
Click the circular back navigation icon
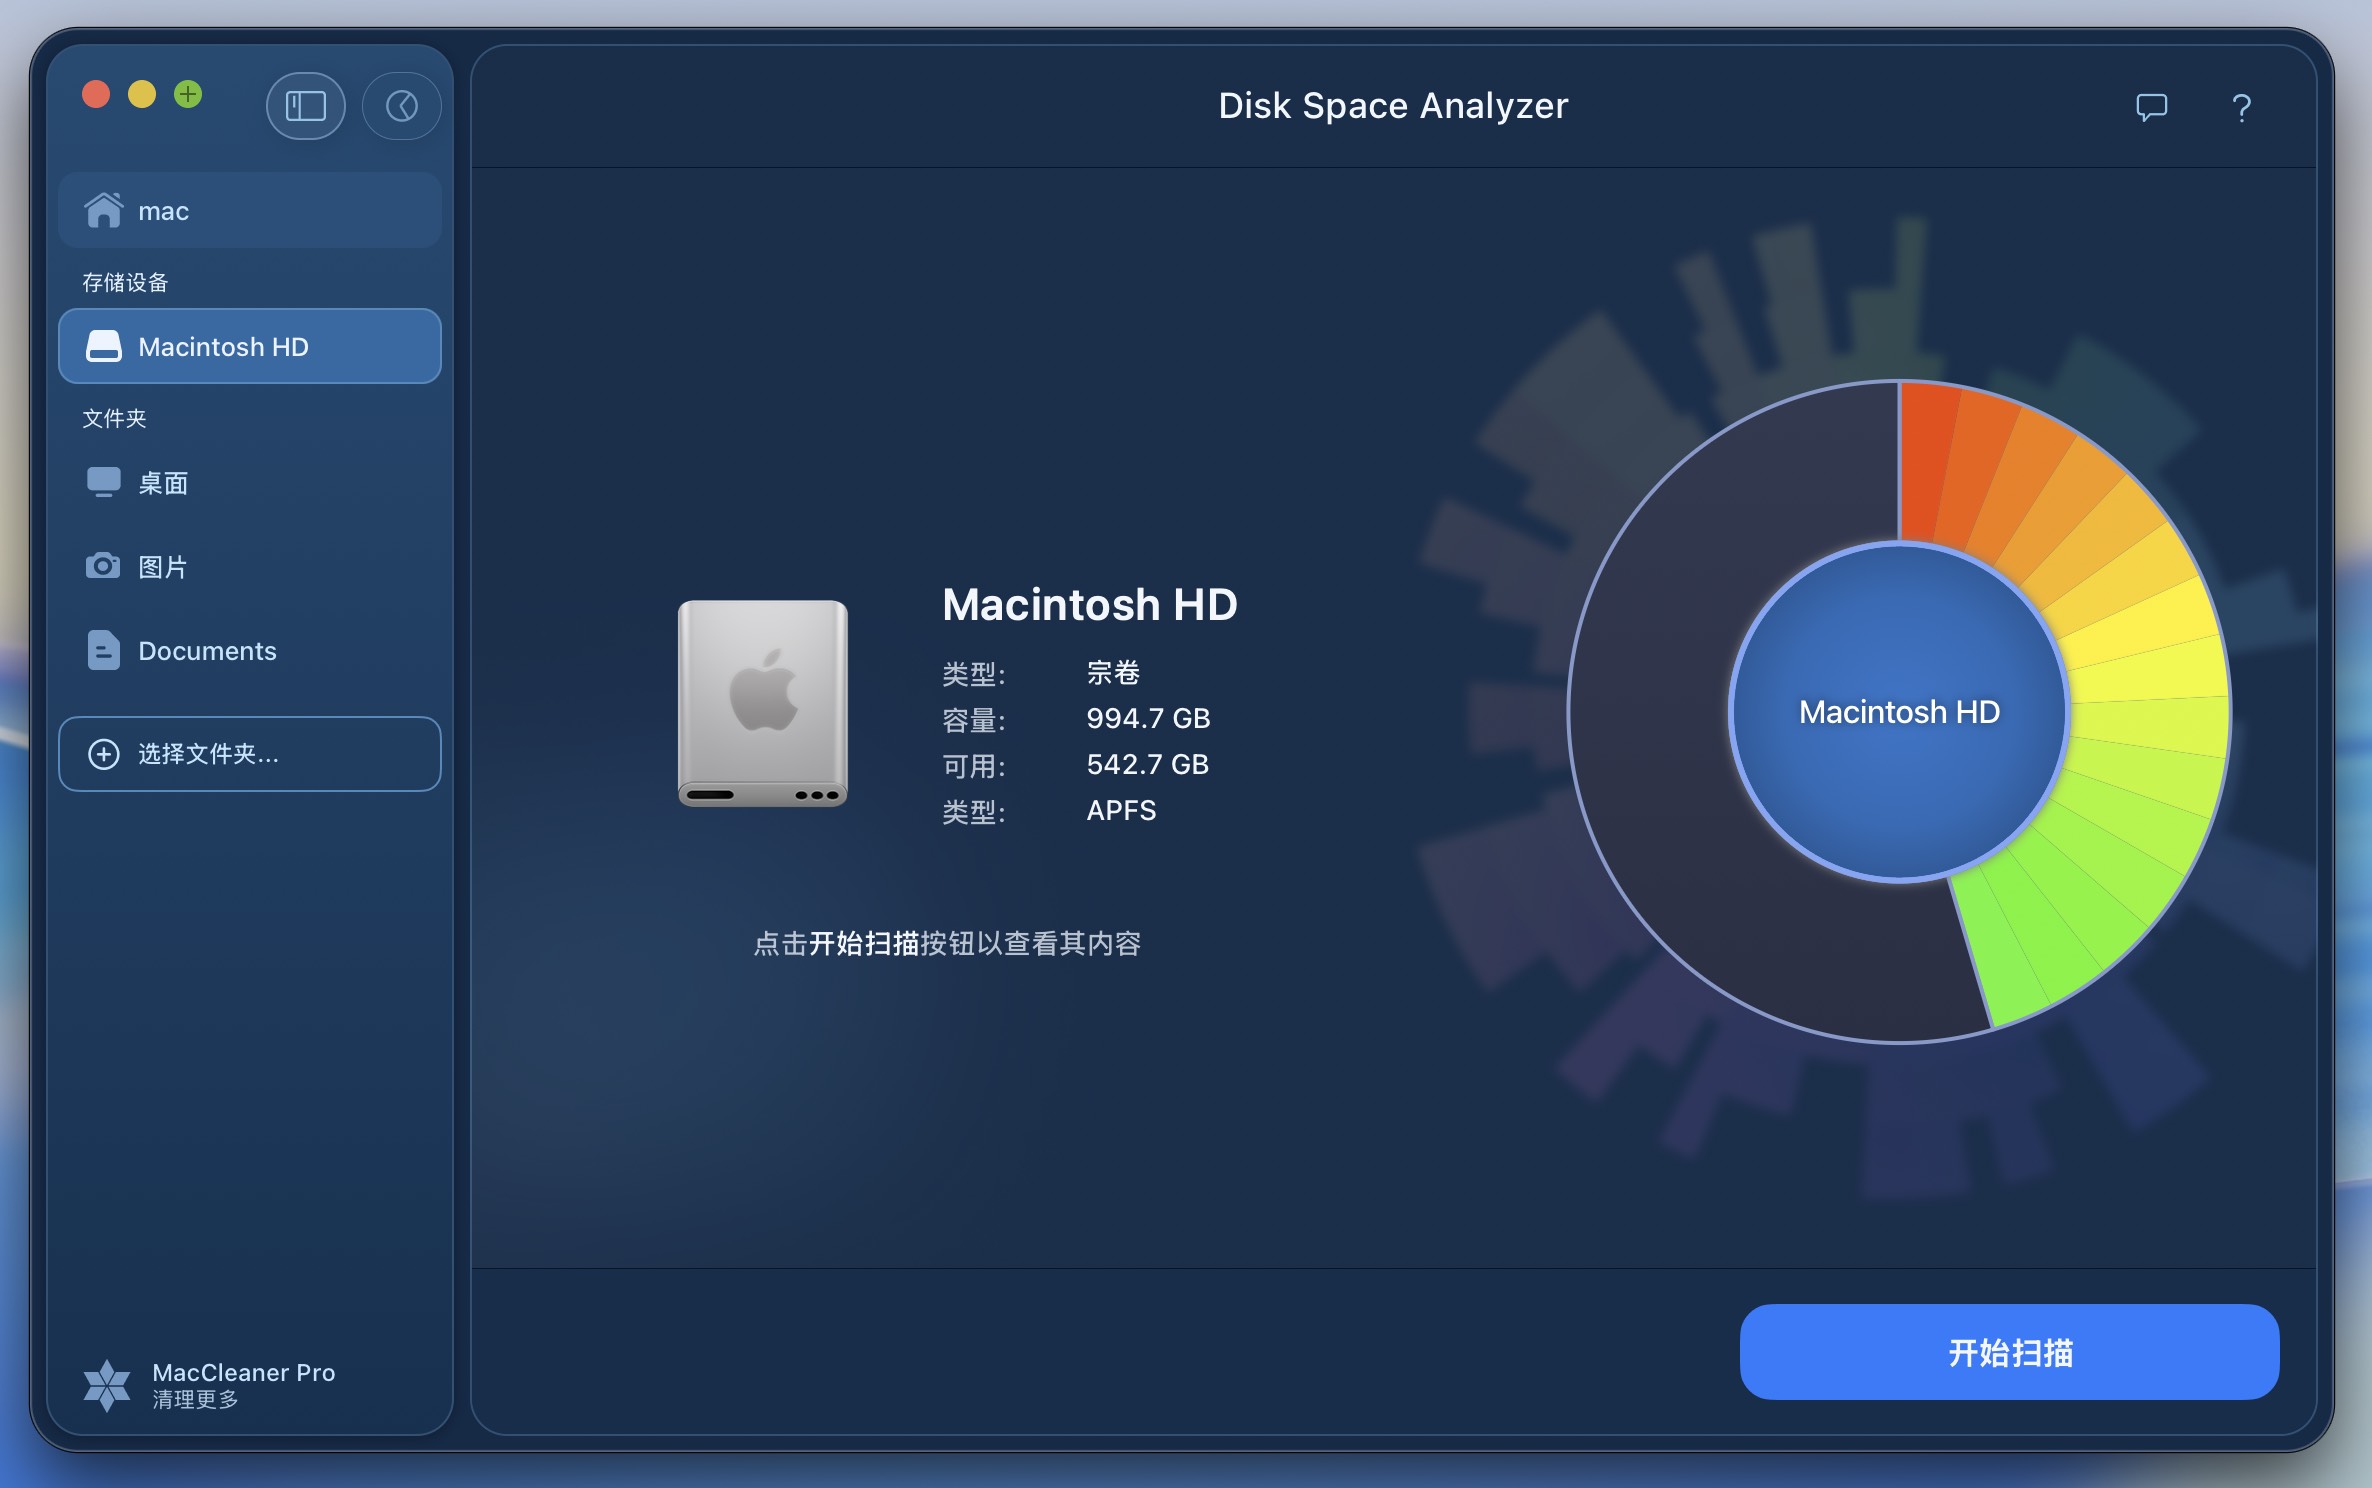(402, 106)
